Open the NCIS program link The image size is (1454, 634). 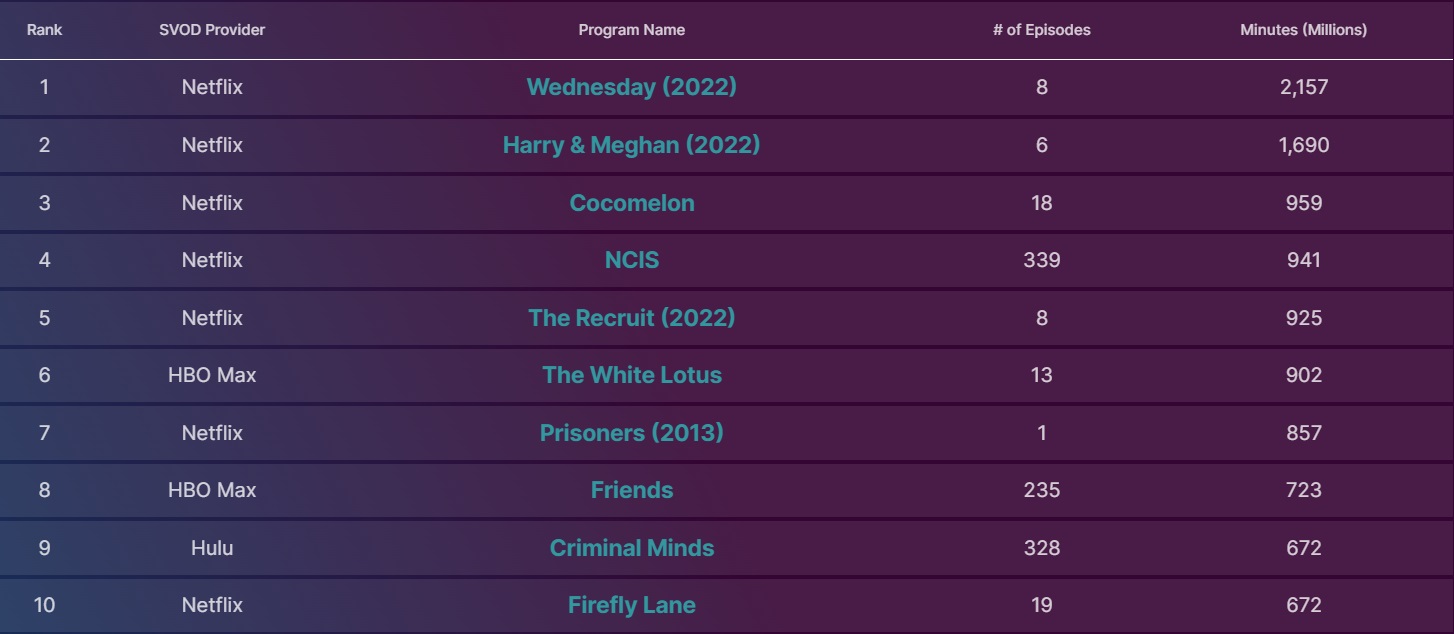[x=631, y=260]
